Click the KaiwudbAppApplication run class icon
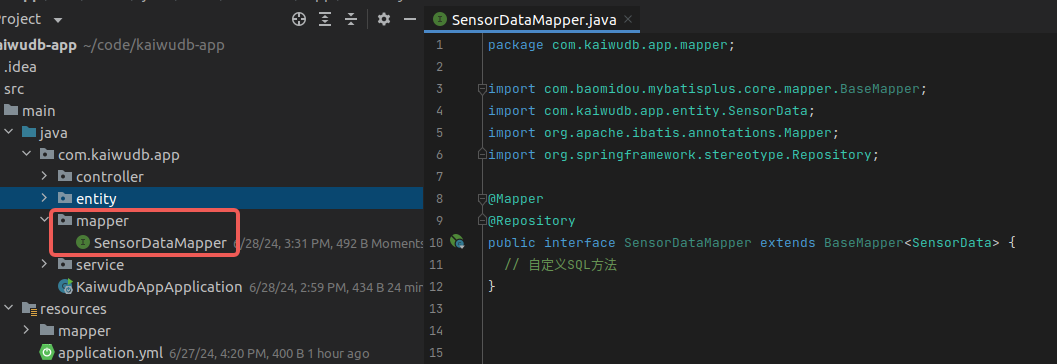This screenshot has height=364, width=1057. (x=65, y=286)
